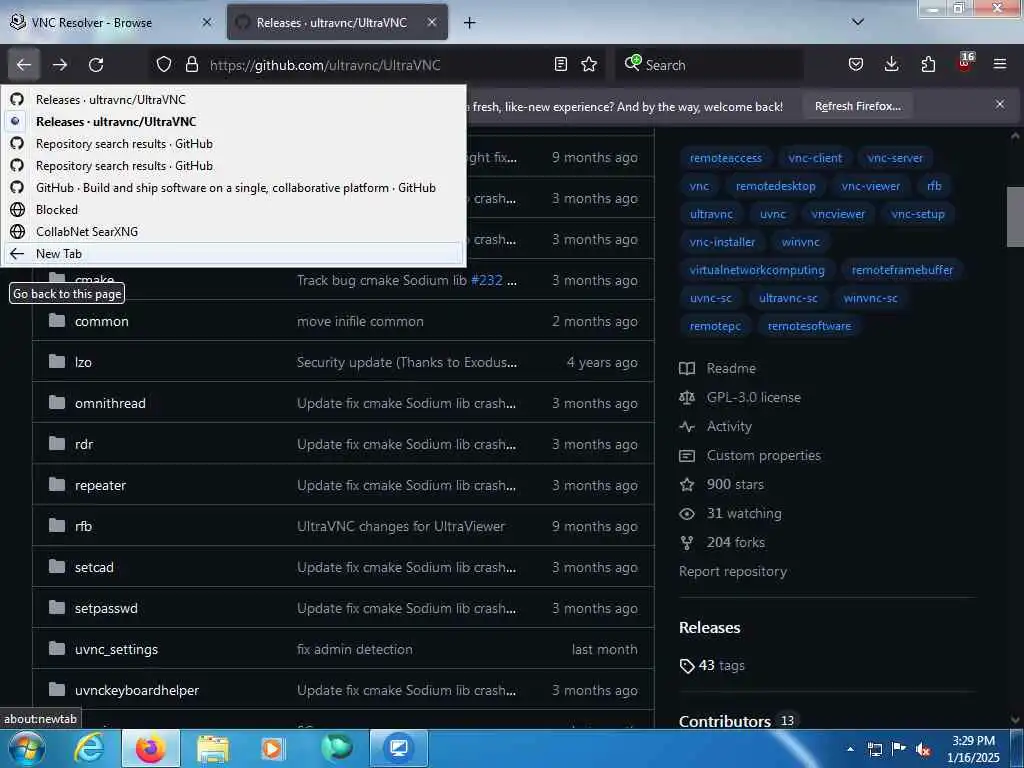Click the virtualnetworkcomputing topic tag

coord(757,270)
